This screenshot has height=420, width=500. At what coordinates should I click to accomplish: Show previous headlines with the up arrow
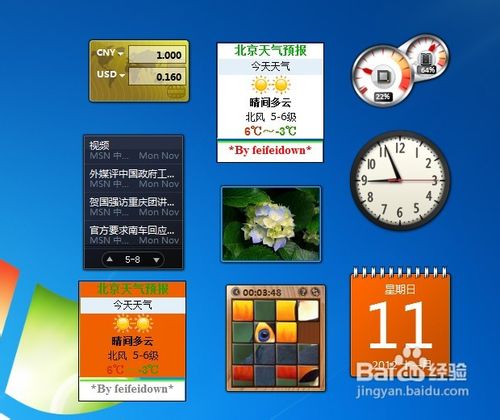(110, 259)
